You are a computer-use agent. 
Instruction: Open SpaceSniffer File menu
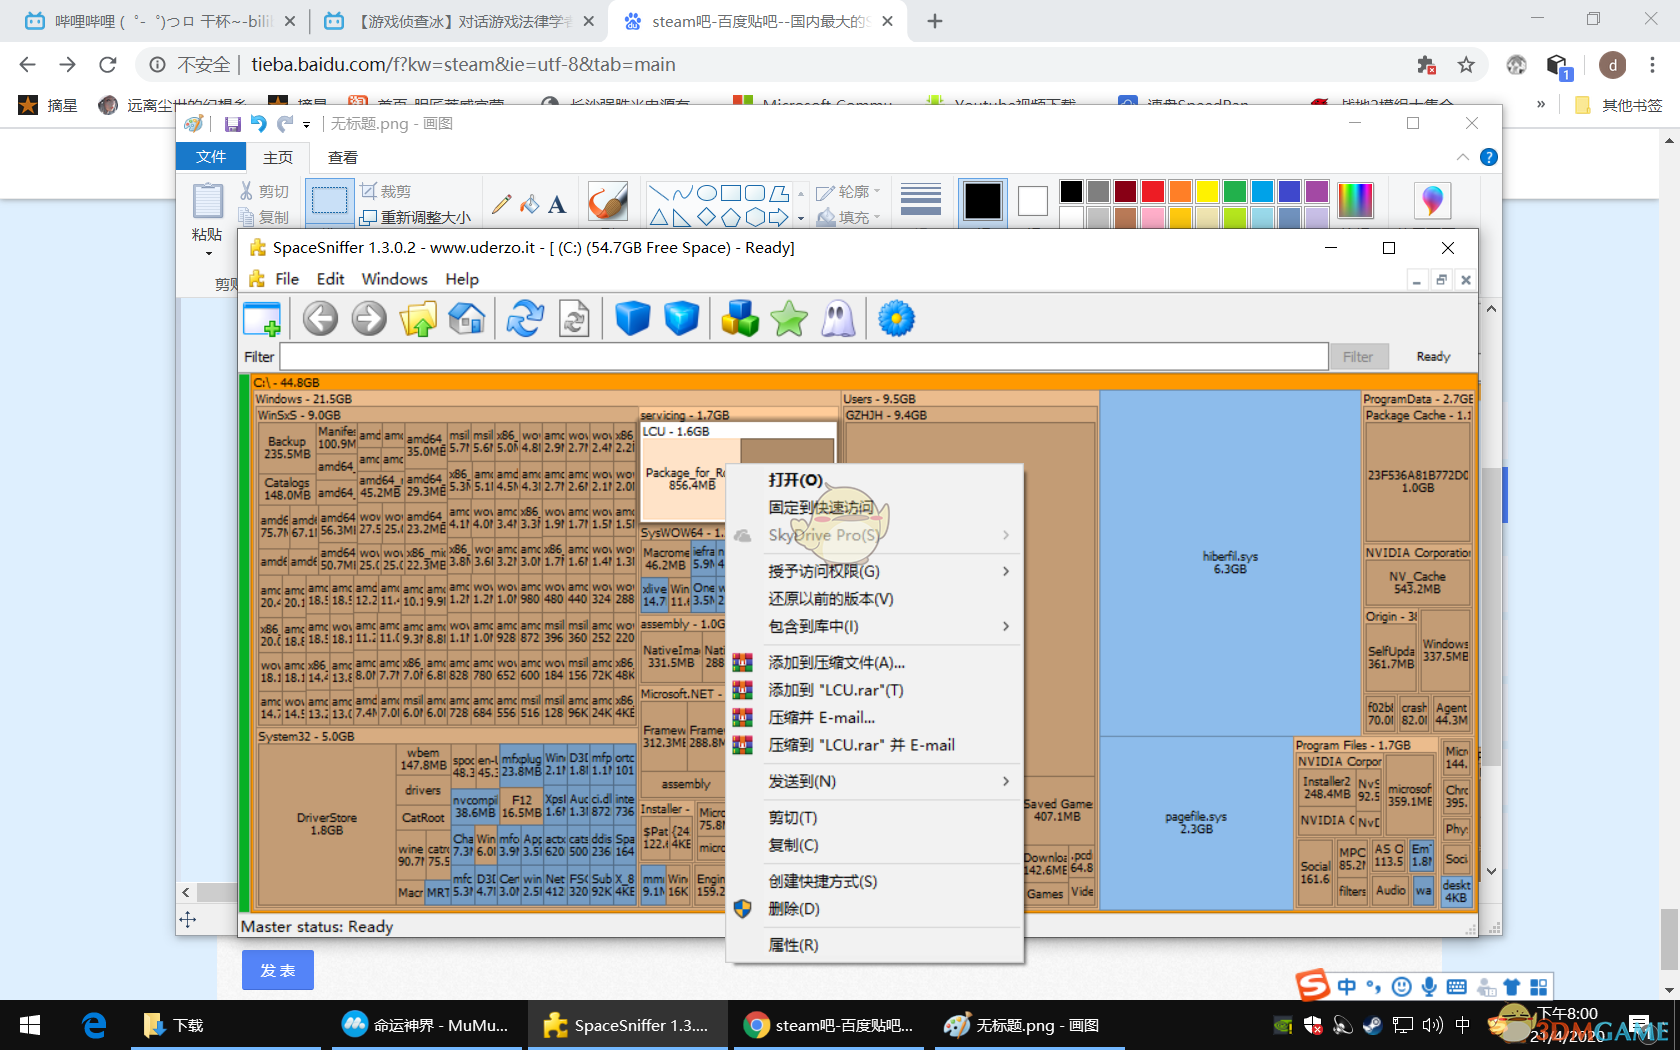(x=287, y=279)
